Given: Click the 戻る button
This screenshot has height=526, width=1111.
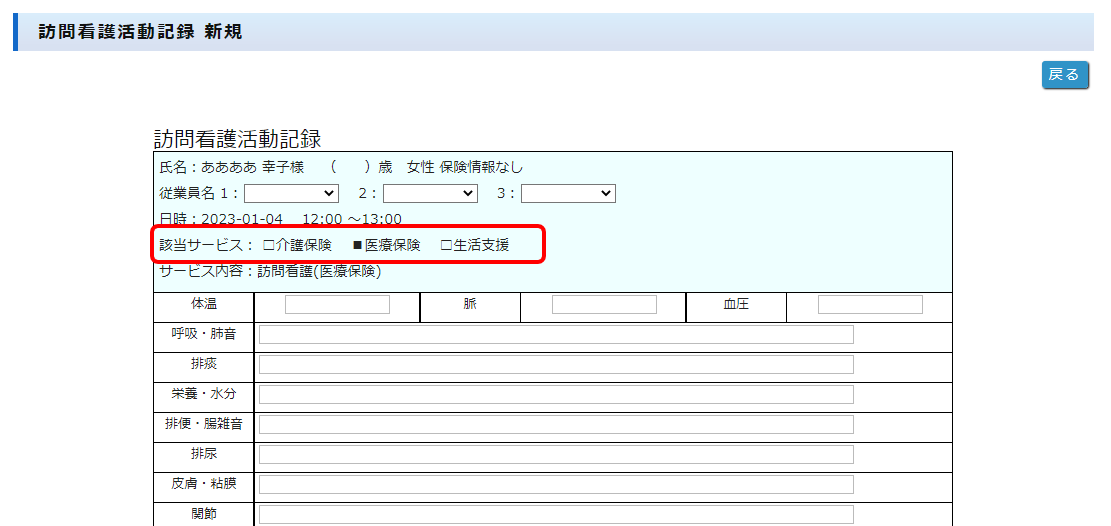Looking at the screenshot, I should (1064, 74).
